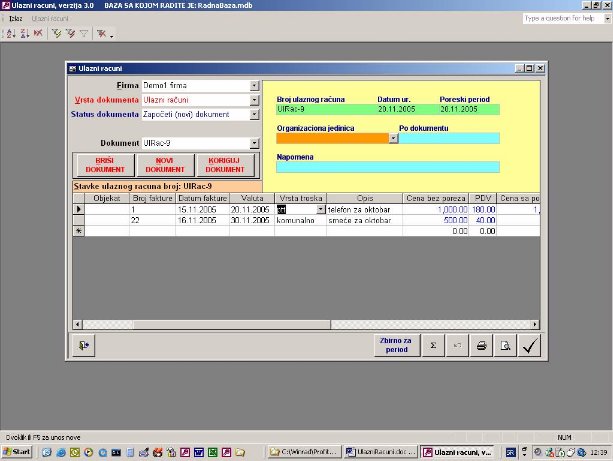Click the sort descending toolbar icon
Screen dimensions: 613x461
tap(23, 33)
